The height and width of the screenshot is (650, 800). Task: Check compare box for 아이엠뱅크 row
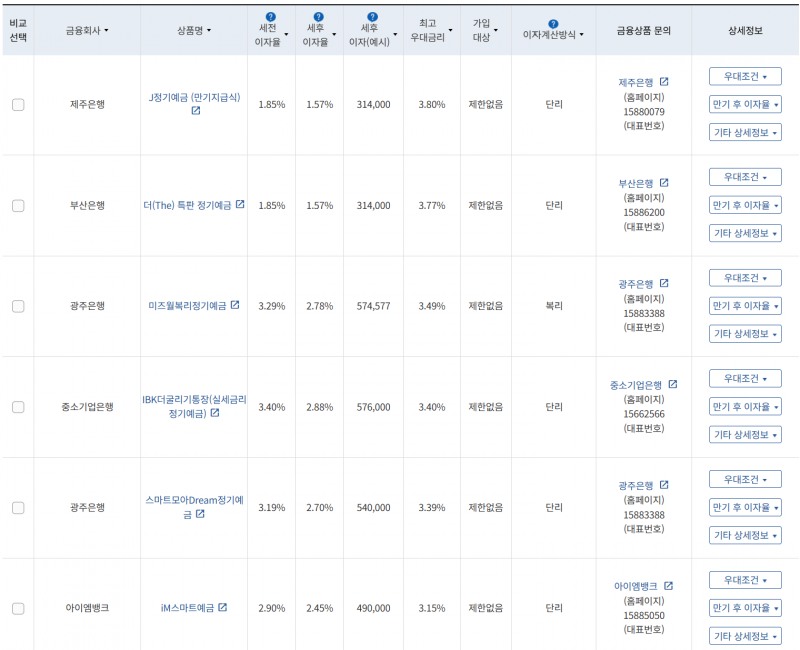pyautogui.click(x=18, y=608)
